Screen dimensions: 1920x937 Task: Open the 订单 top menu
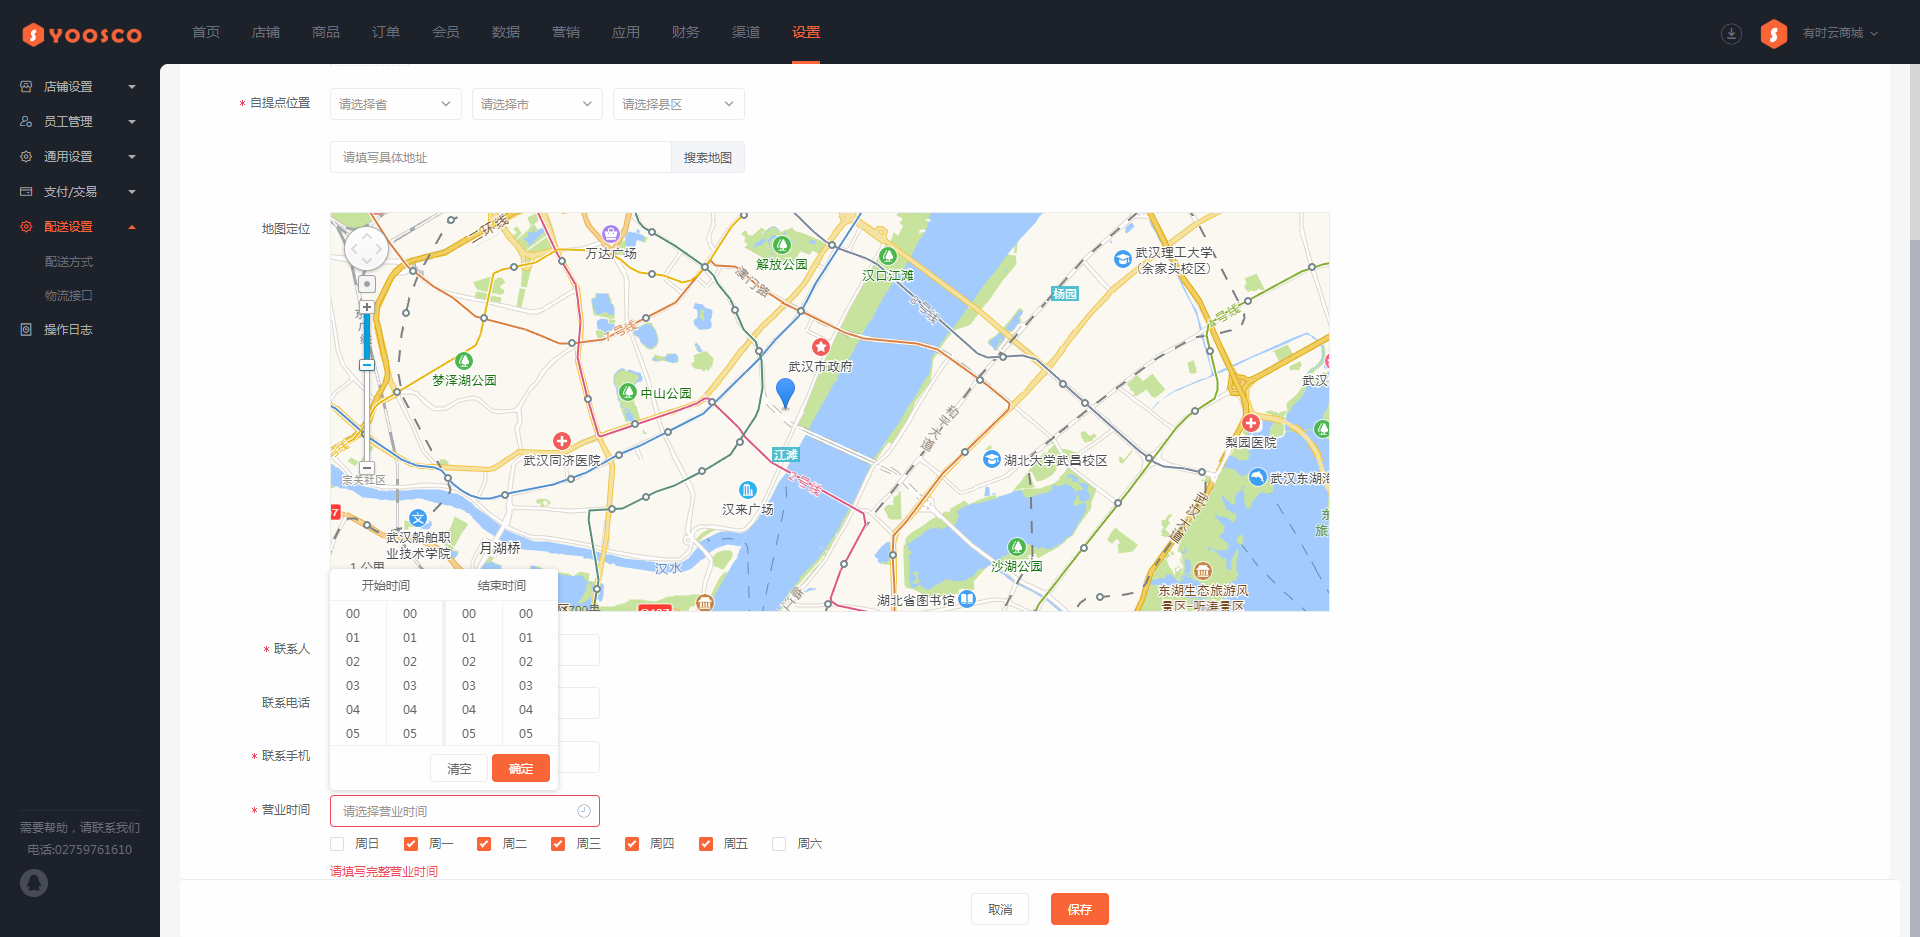coord(386,32)
